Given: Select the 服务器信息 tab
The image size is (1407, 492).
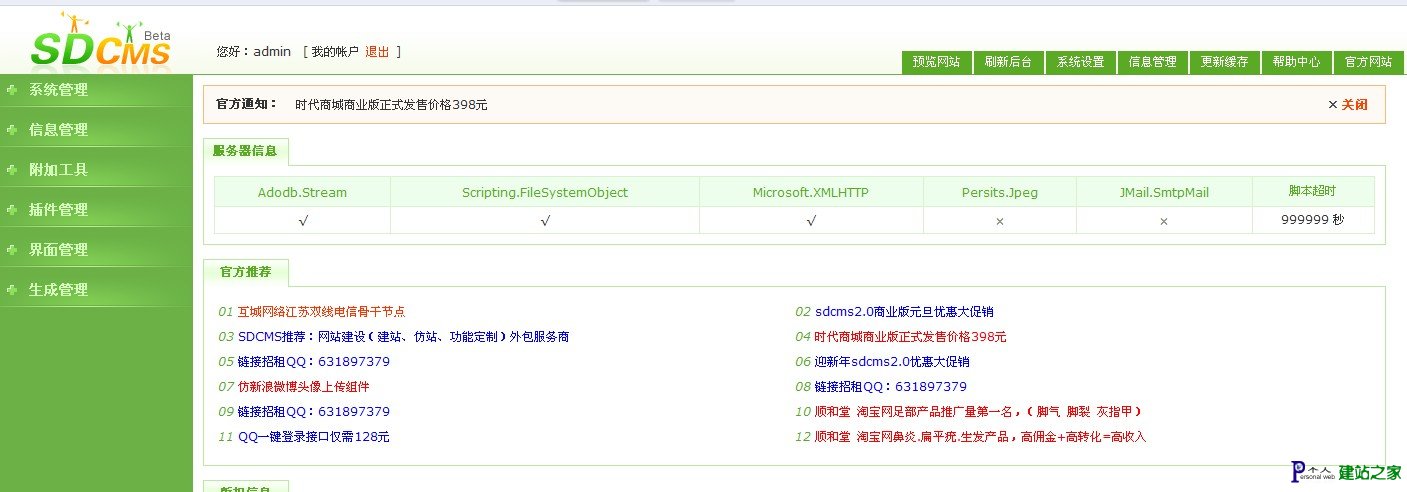Looking at the screenshot, I should (x=245, y=151).
